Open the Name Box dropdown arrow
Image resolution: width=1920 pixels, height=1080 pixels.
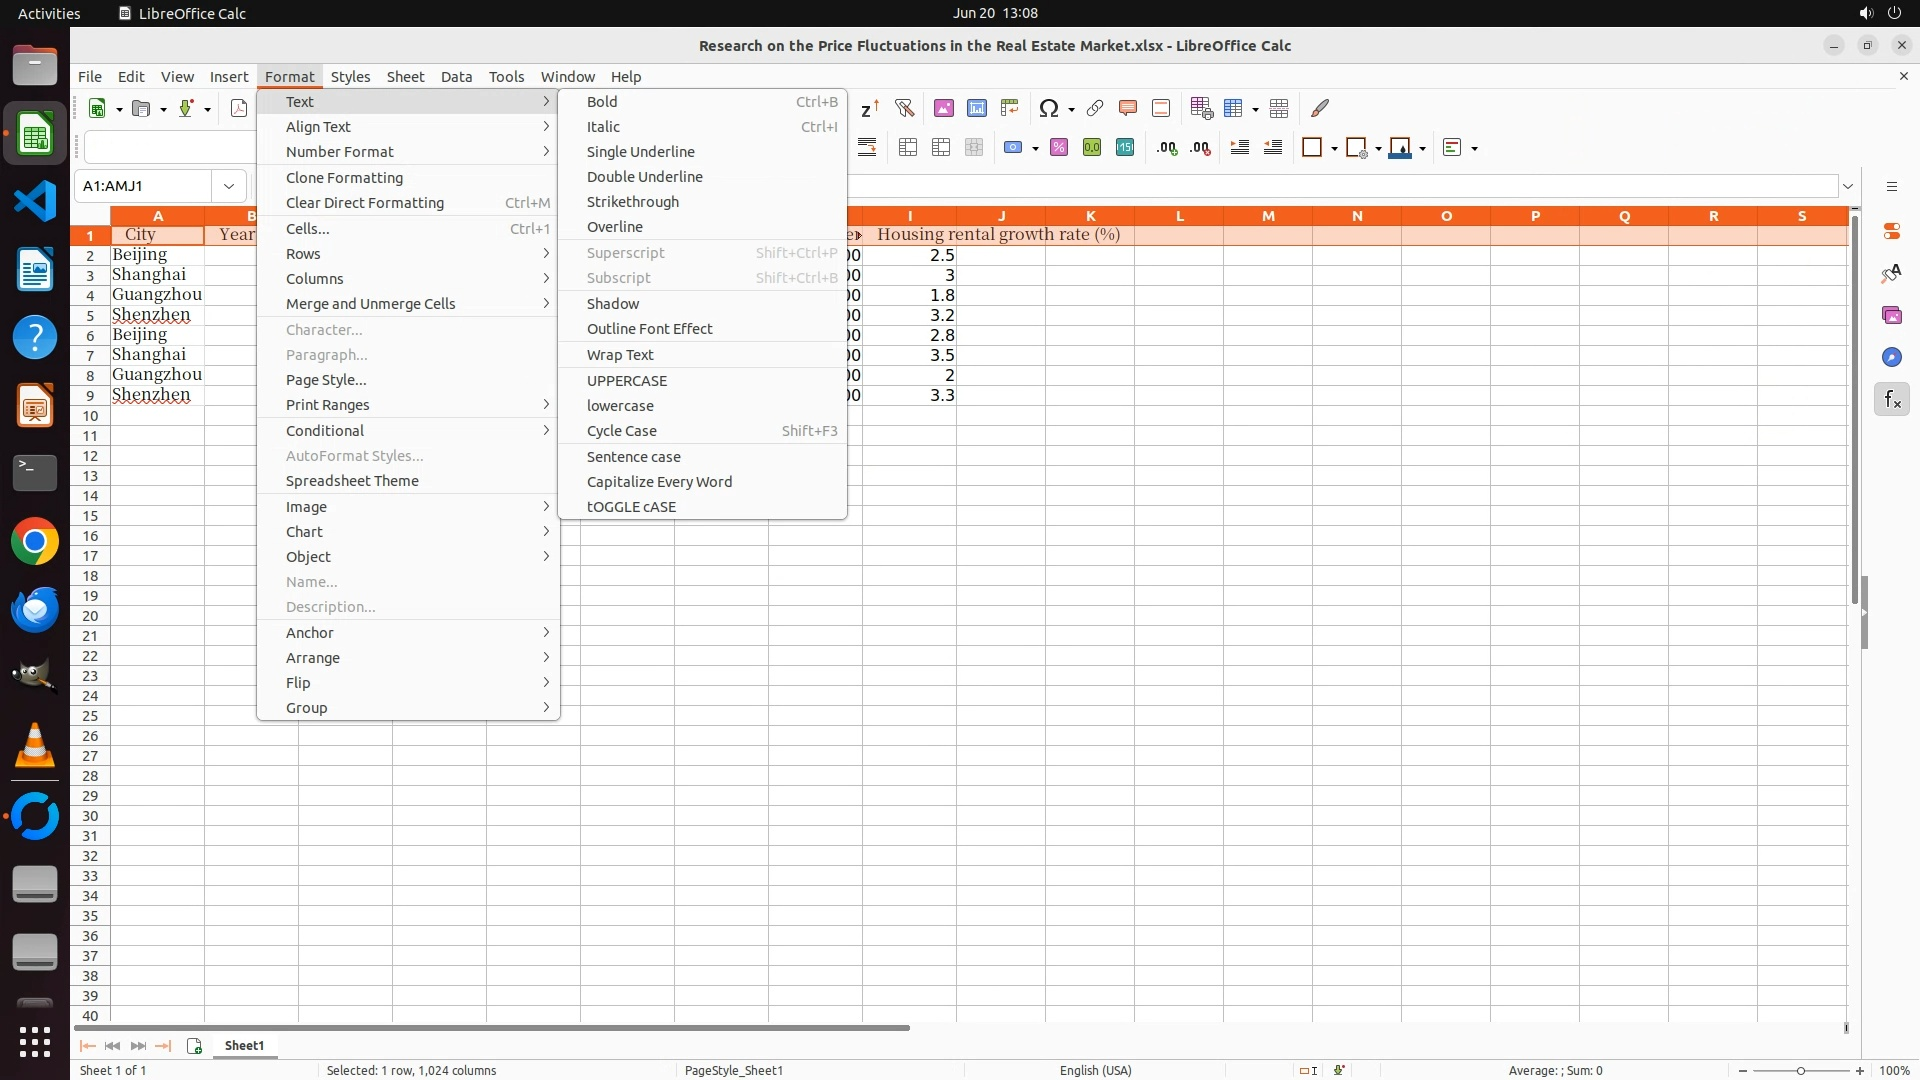pyautogui.click(x=229, y=186)
